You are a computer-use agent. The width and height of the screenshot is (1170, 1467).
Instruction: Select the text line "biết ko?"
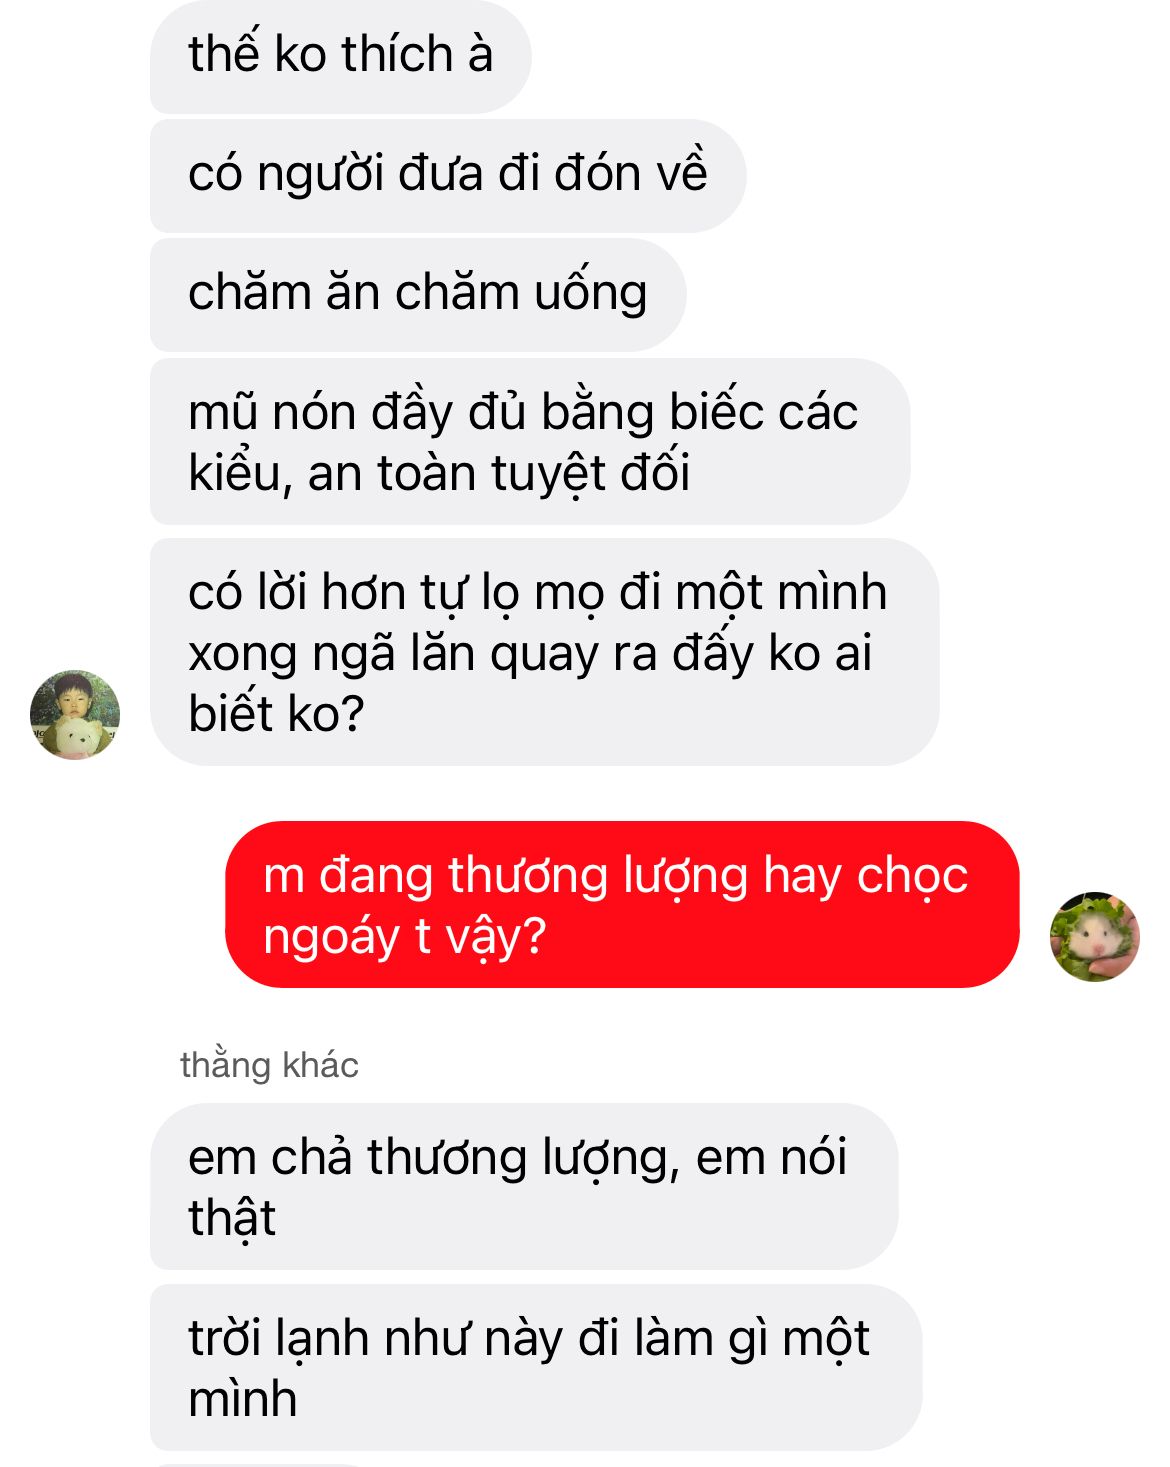point(276,713)
